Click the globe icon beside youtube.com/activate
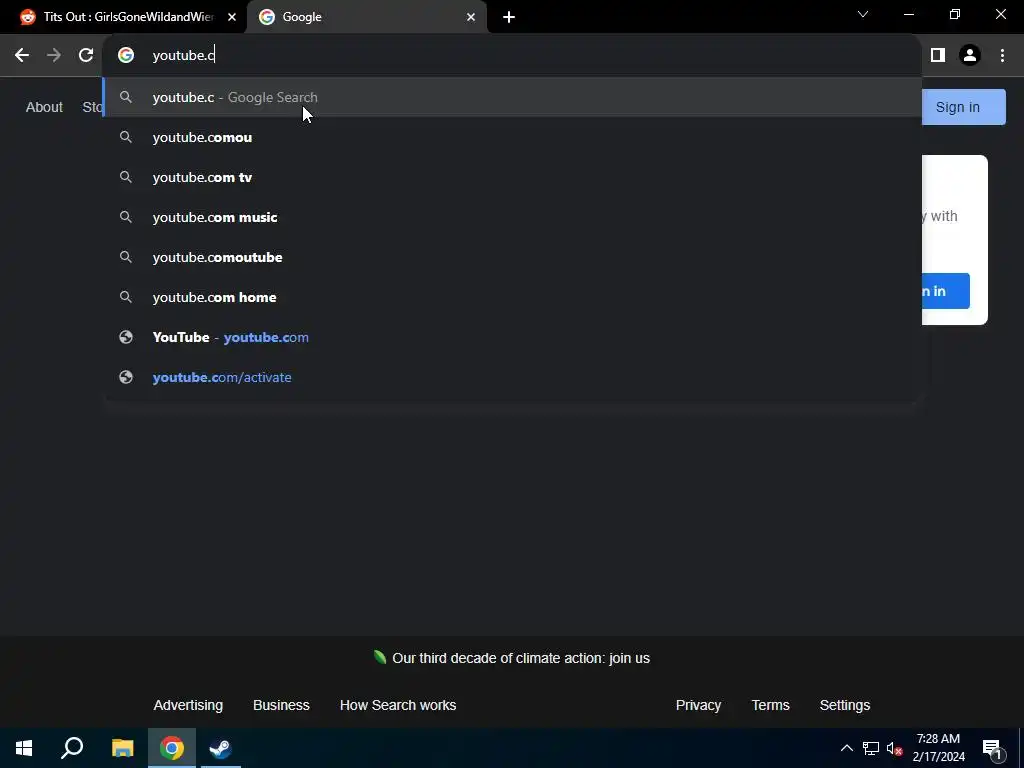 pos(126,377)
